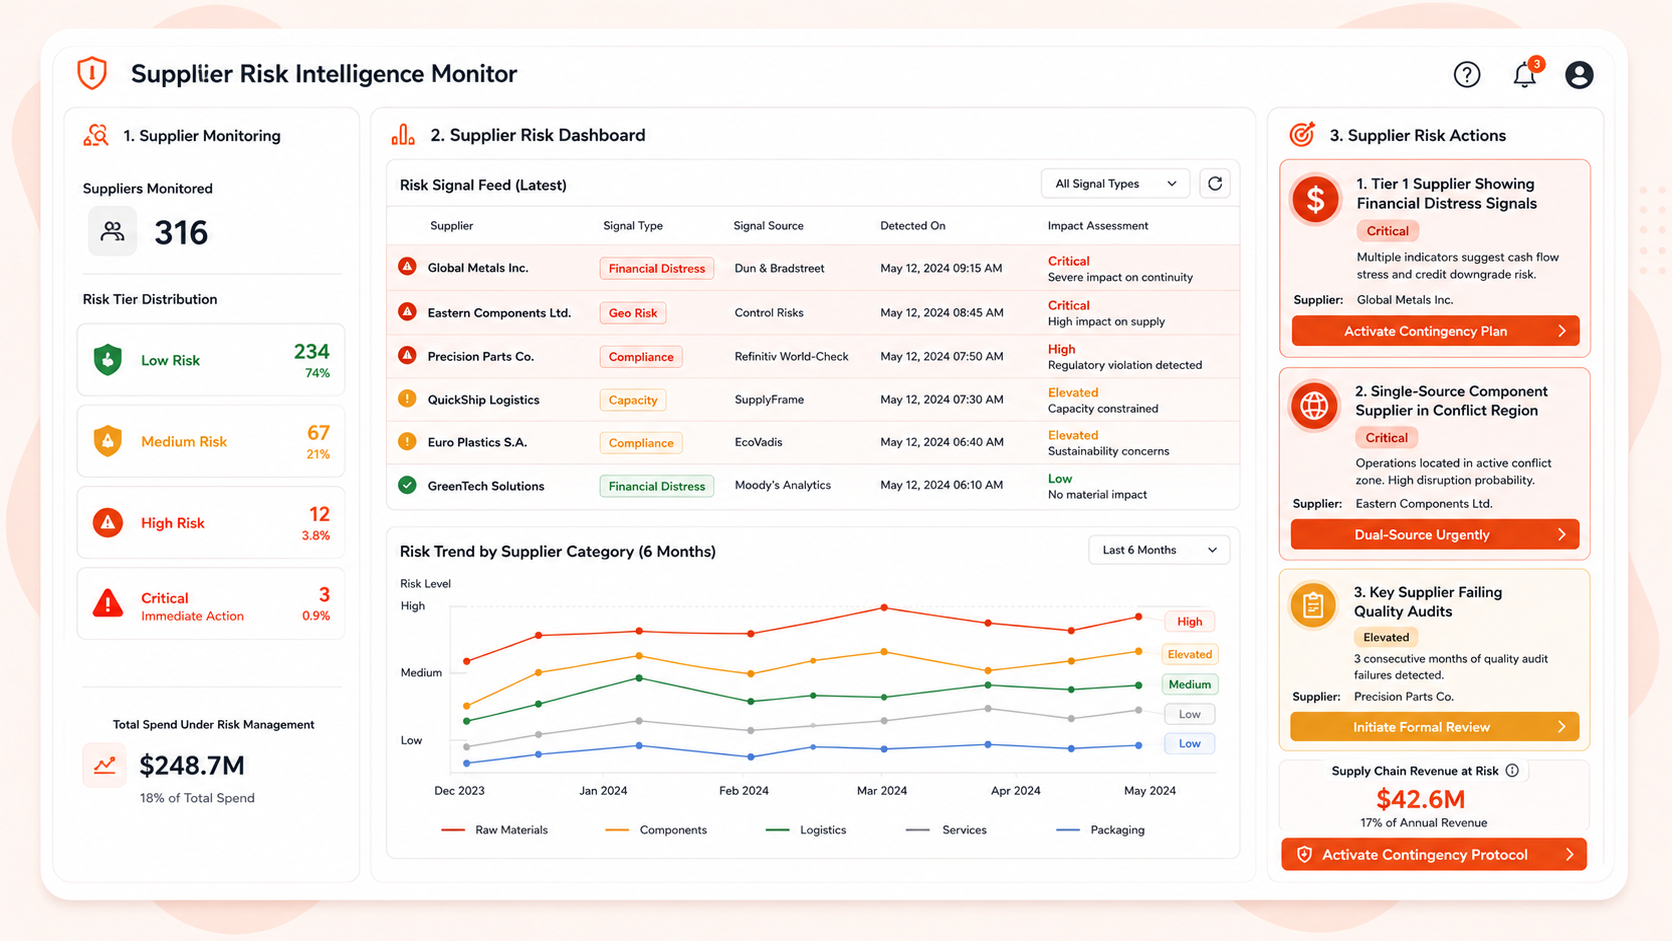This screenshot has height=941, width=1672.
Task: Click the Components legend swatch
Action: [x=617, y=830]
